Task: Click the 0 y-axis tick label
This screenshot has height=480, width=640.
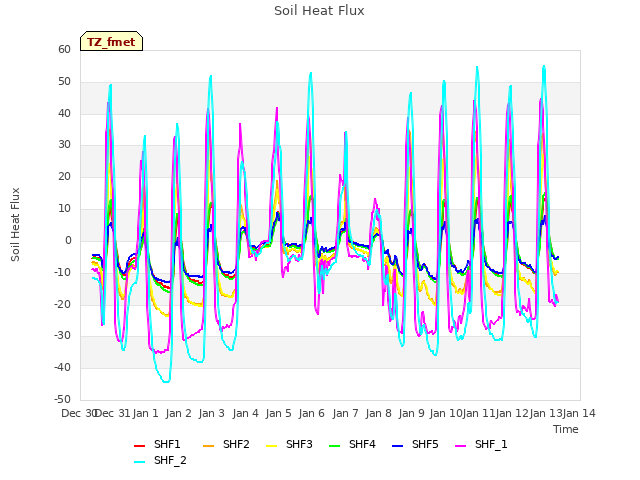Action: [68, 240]
